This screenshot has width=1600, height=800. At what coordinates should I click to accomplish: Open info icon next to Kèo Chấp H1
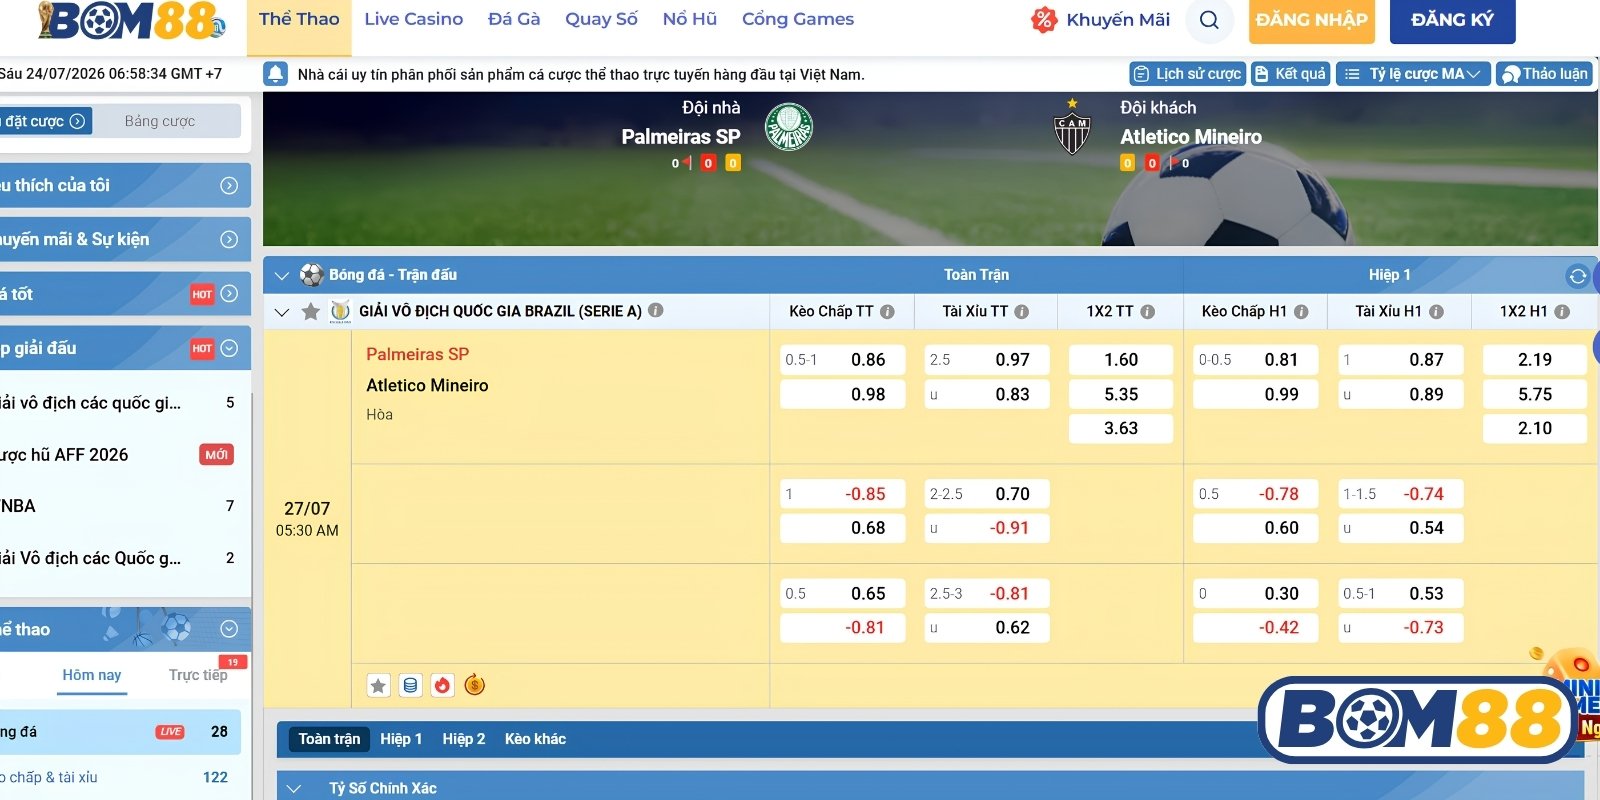pos(1301,312)
